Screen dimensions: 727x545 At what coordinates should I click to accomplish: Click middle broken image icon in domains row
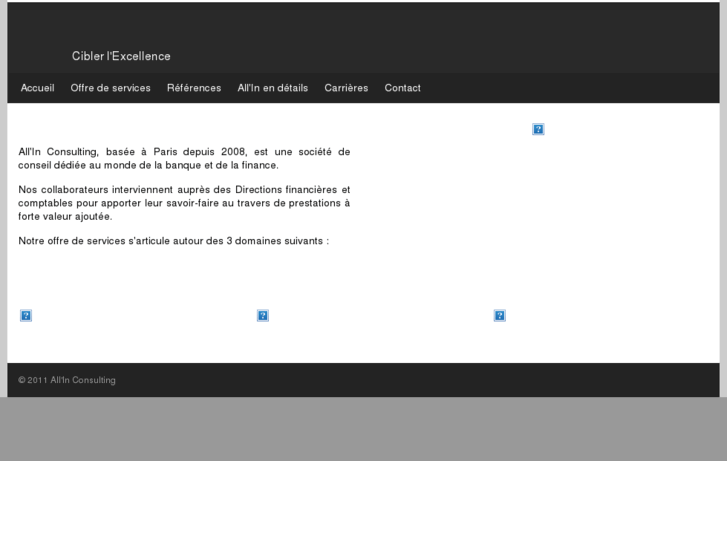[263, 316]
